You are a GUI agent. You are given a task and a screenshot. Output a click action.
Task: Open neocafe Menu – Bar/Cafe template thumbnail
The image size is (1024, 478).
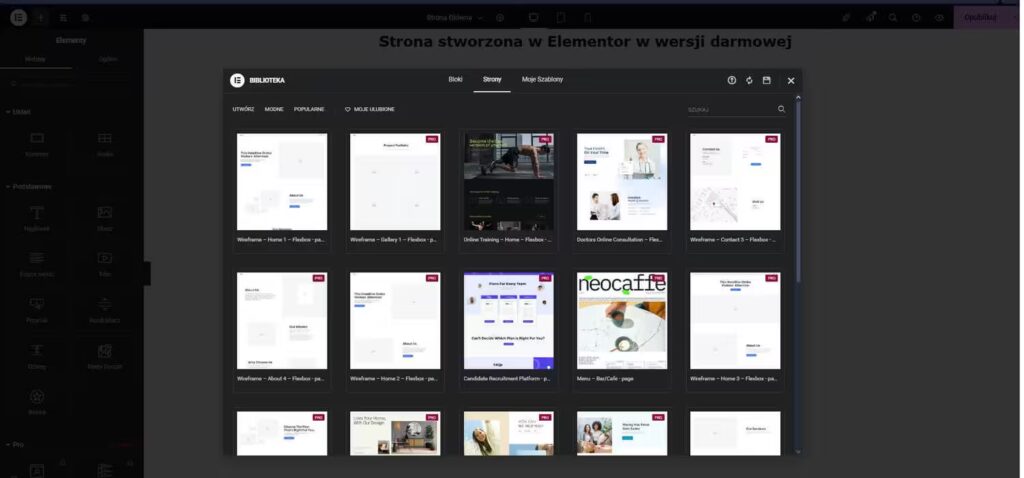(x=622, y=321)
